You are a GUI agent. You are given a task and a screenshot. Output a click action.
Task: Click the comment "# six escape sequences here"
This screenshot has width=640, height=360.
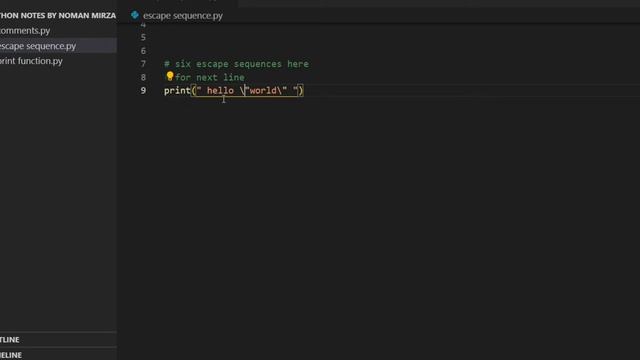click(x=236, y=64)
